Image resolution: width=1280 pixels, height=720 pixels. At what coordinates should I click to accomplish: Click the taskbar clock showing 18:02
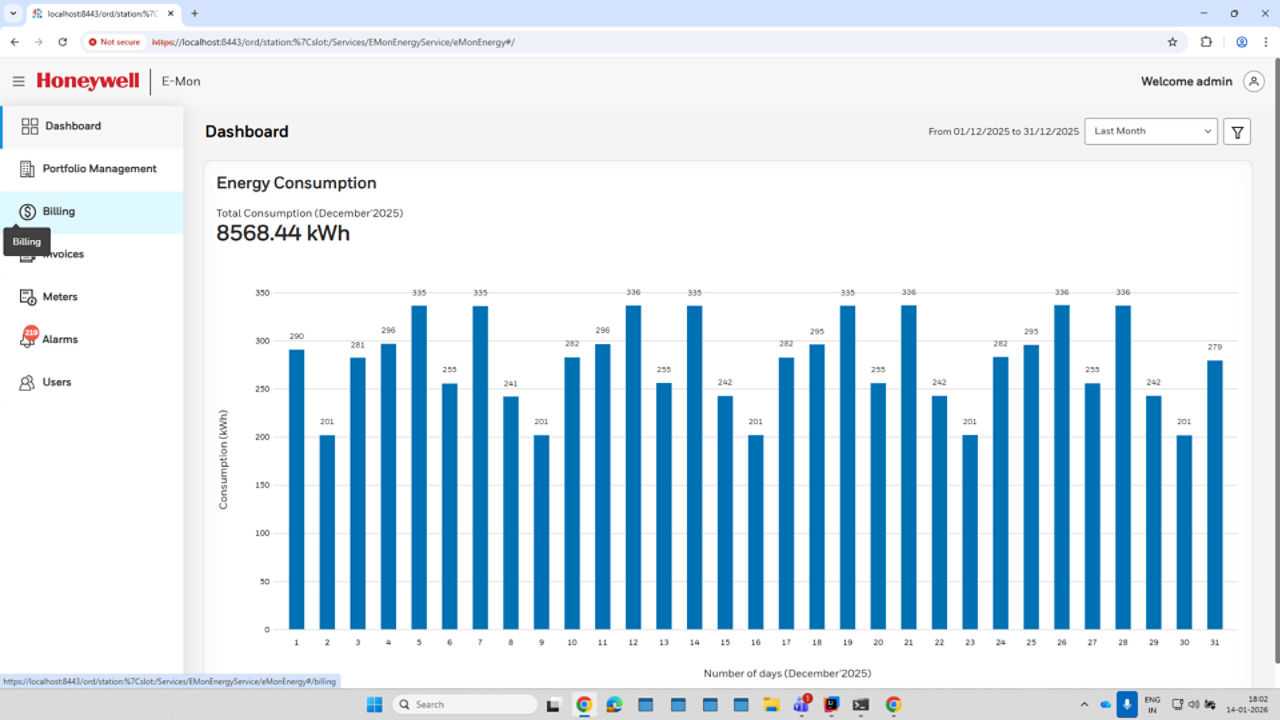(x=1249, y=704)
